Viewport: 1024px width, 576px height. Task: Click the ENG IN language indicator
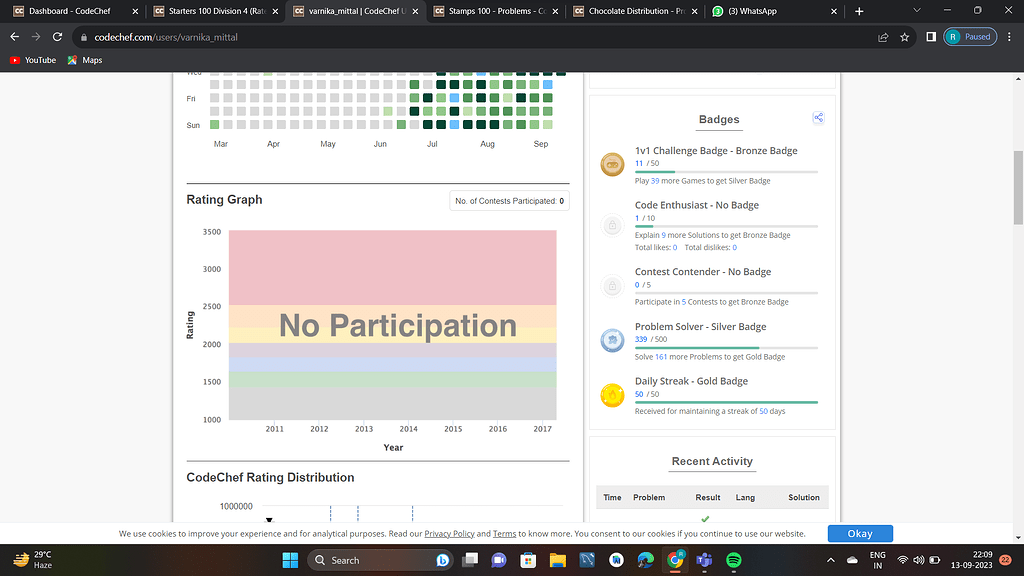877,560
